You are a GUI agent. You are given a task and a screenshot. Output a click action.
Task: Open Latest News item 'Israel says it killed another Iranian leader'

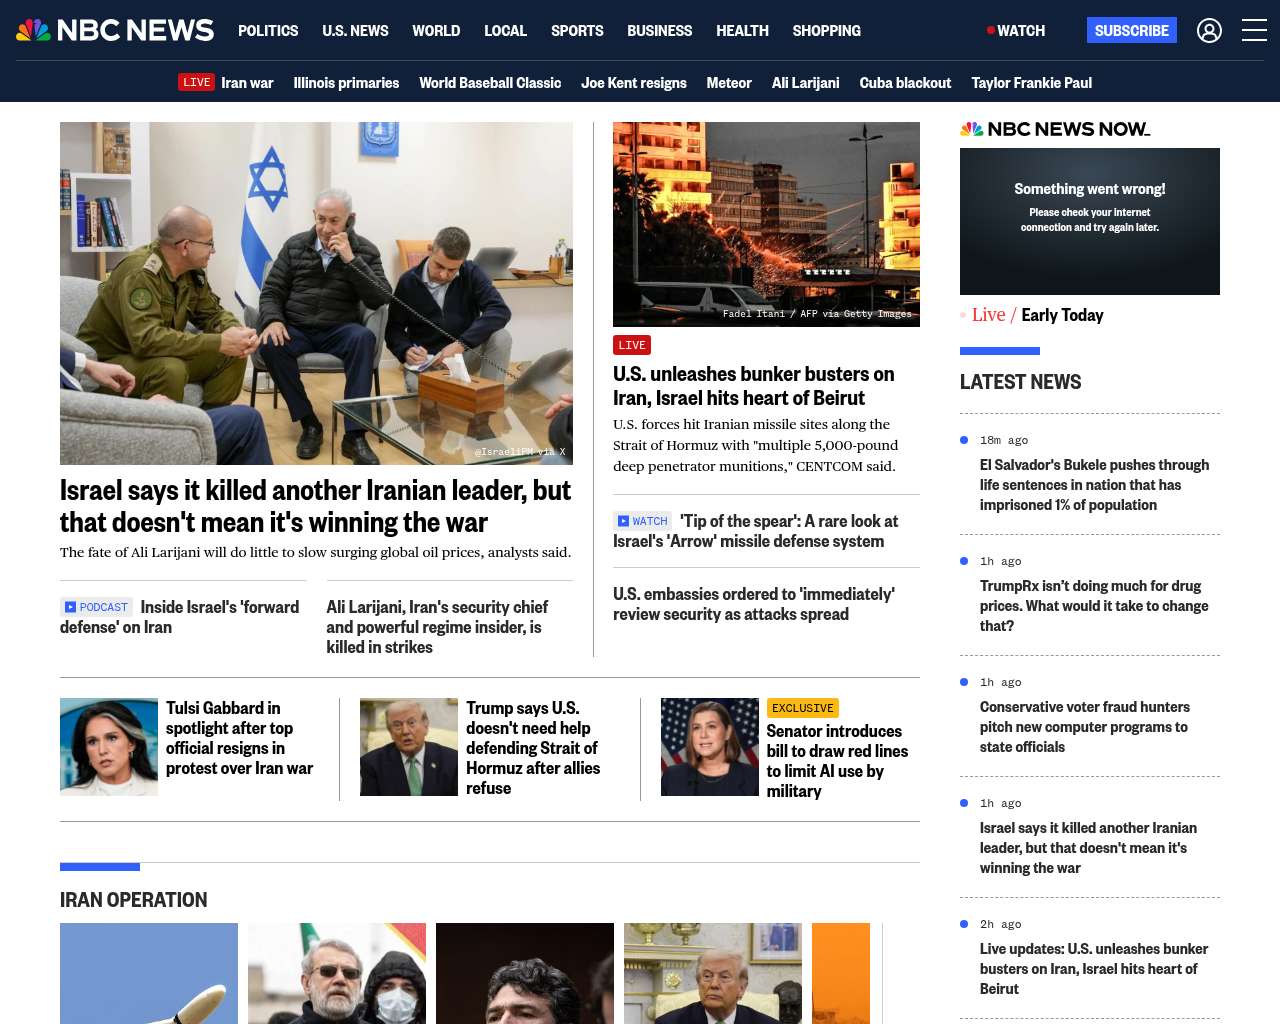click(1088, 848)
